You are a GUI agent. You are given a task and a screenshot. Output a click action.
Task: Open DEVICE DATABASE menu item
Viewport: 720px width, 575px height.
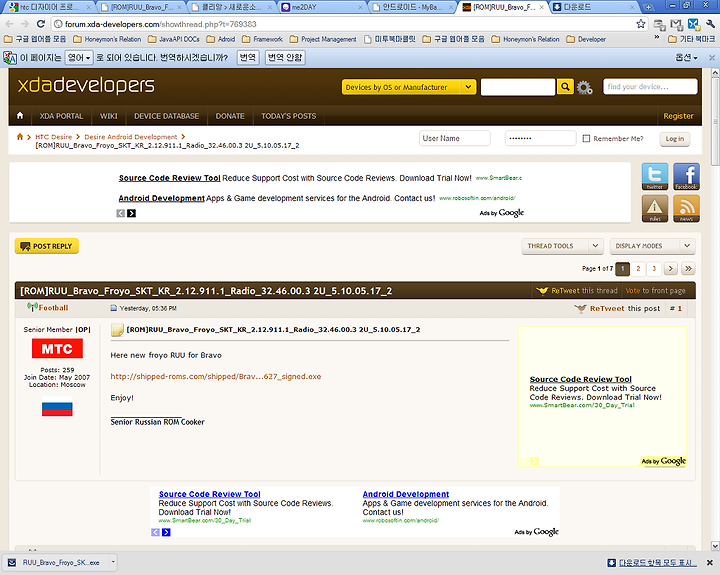coord(167,116)
